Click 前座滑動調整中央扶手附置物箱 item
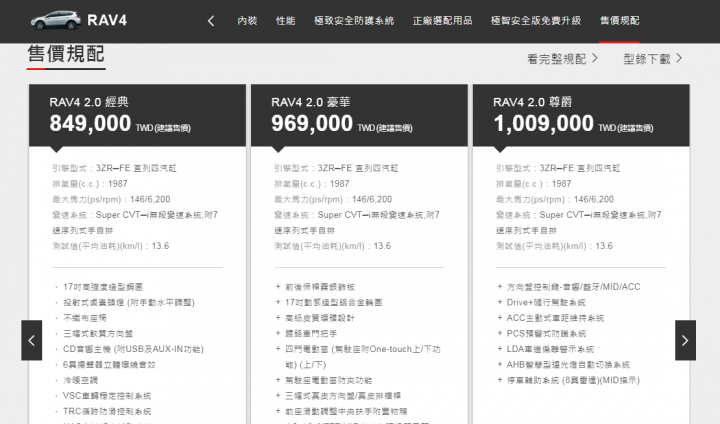720x424 pixels. (346, 412)
